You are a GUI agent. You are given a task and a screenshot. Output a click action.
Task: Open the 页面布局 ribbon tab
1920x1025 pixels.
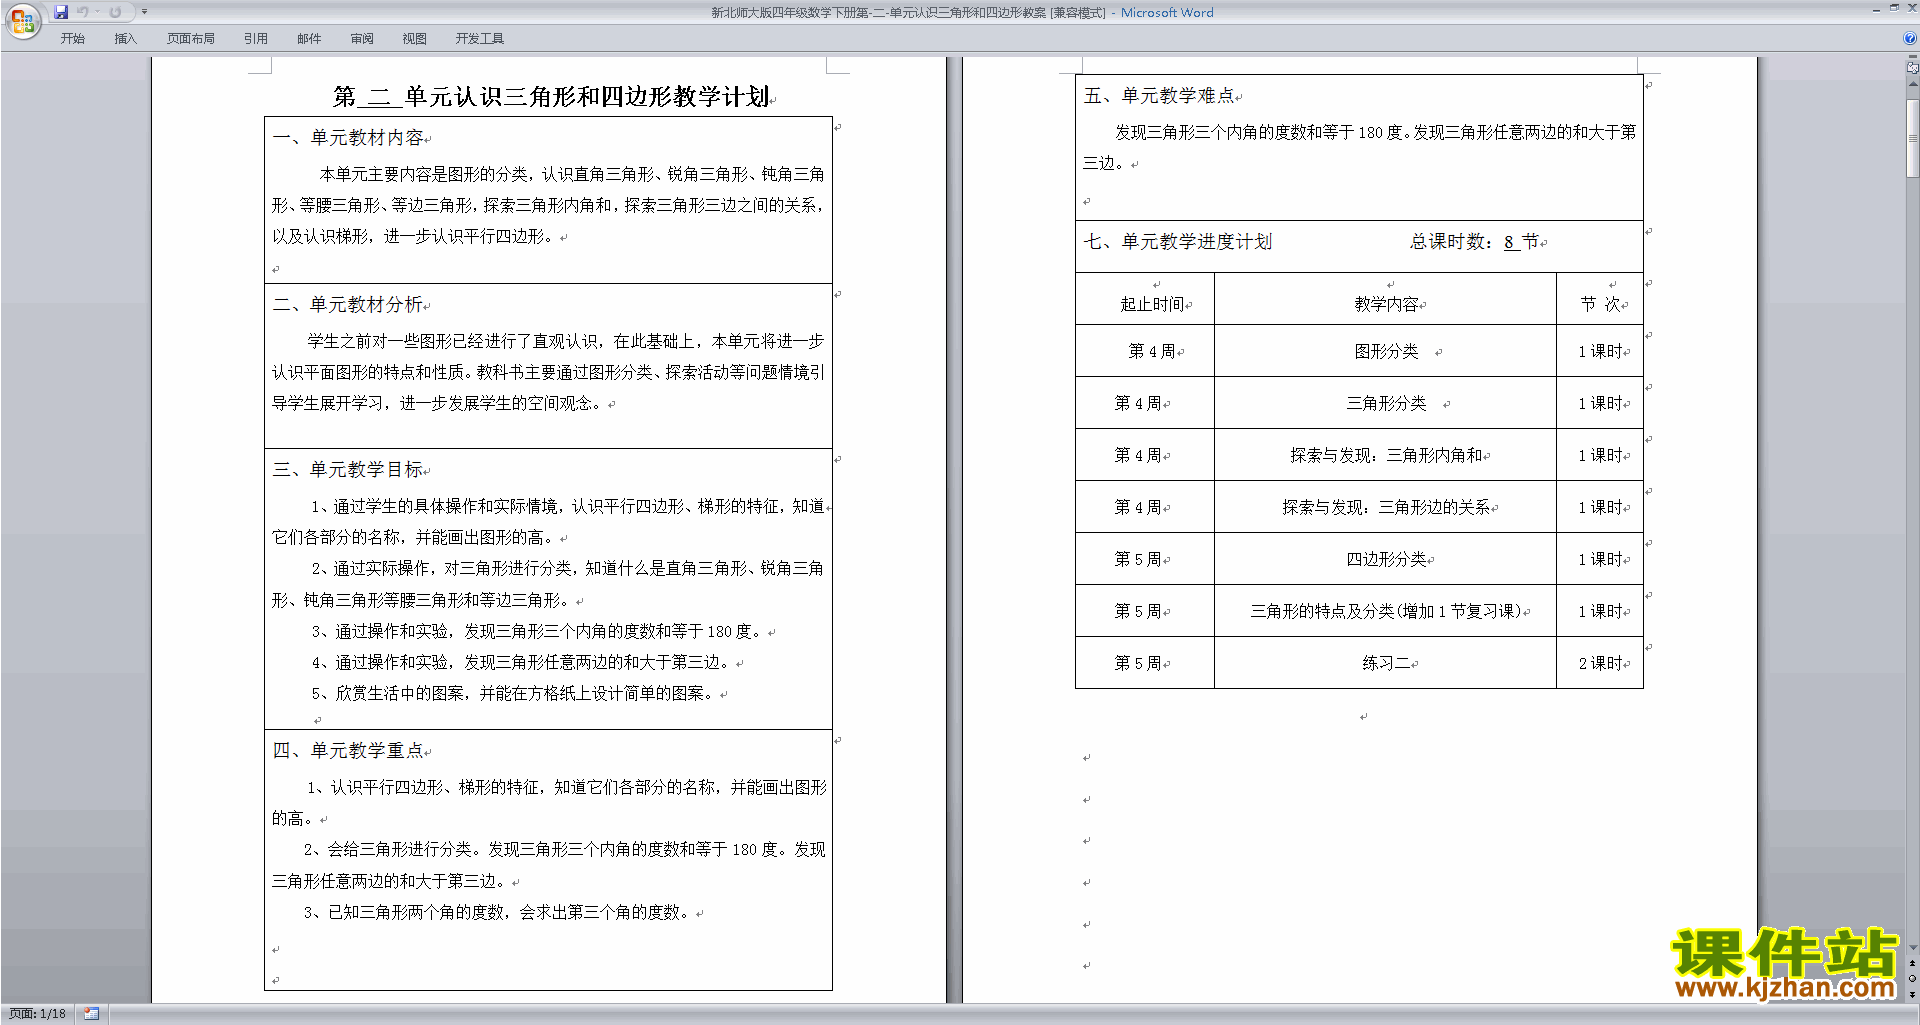point(191,39)
